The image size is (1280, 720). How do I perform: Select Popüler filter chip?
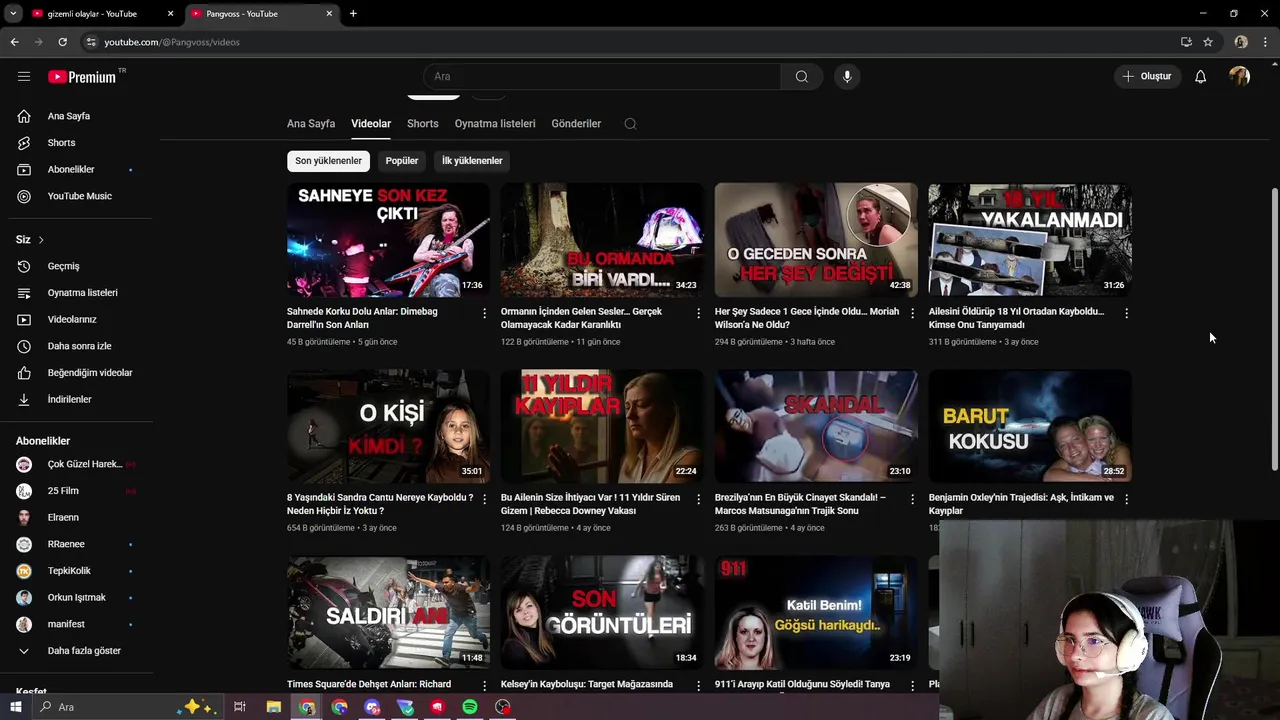tap(402, 161)
